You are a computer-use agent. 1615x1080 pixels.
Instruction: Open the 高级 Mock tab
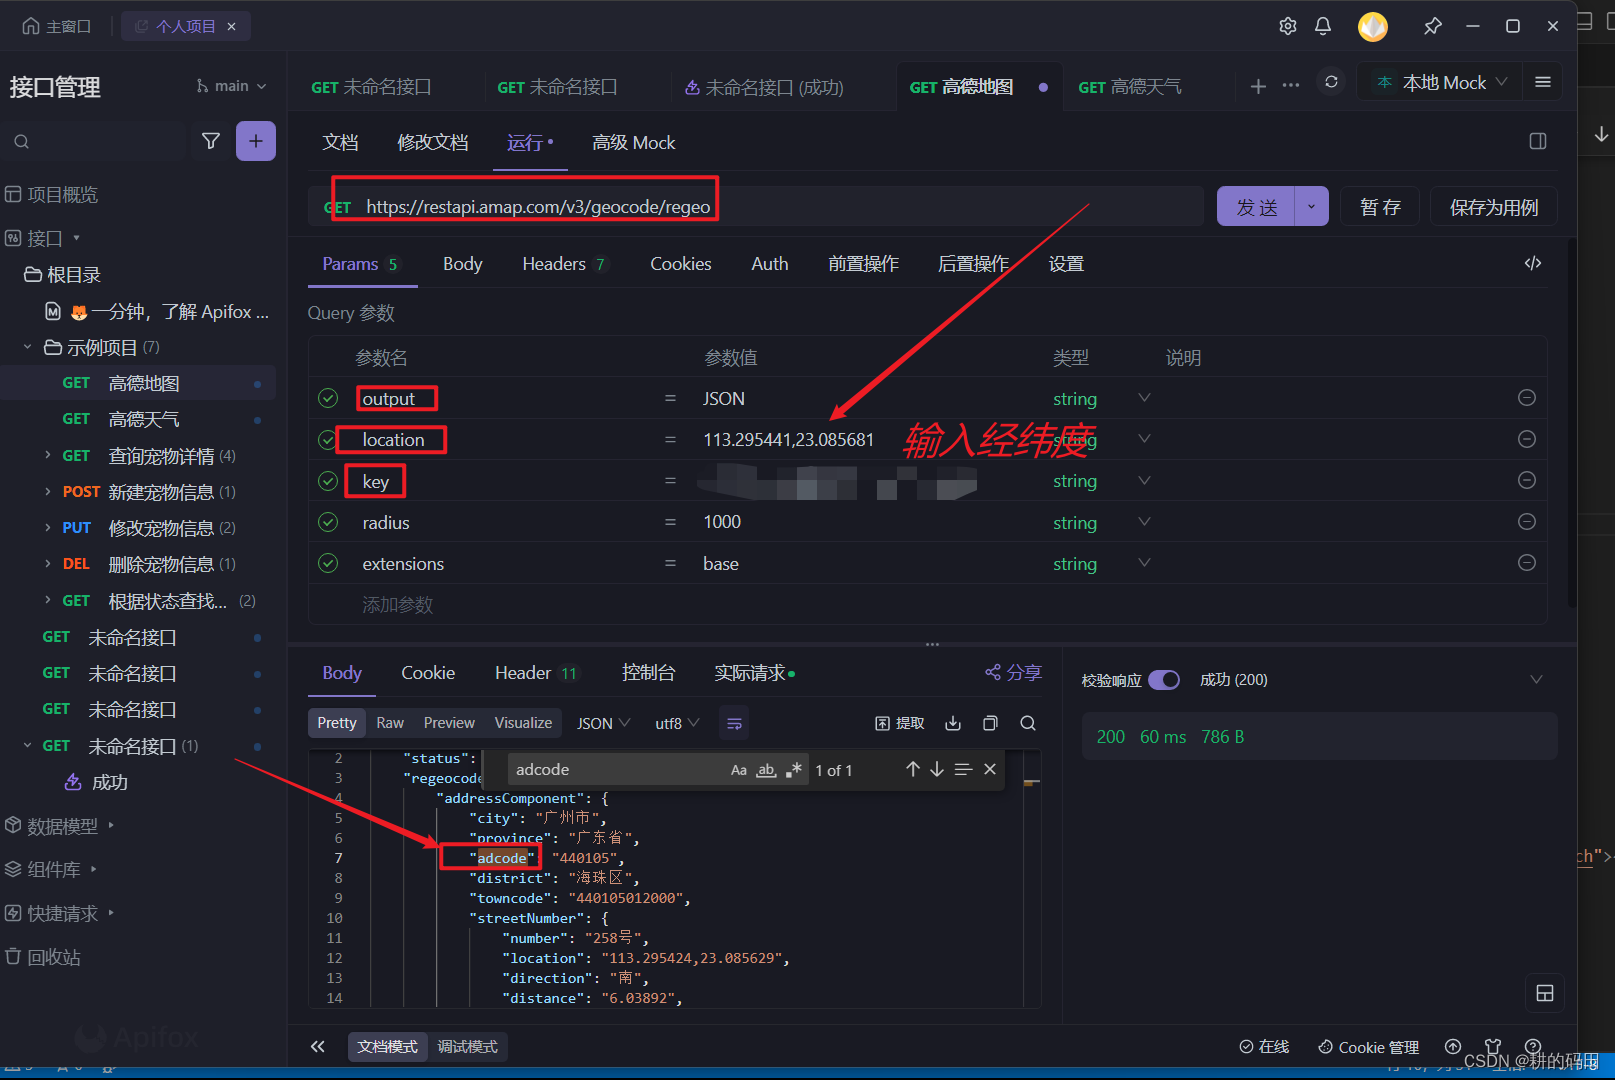pyautogui.click(x=633, y=142)
